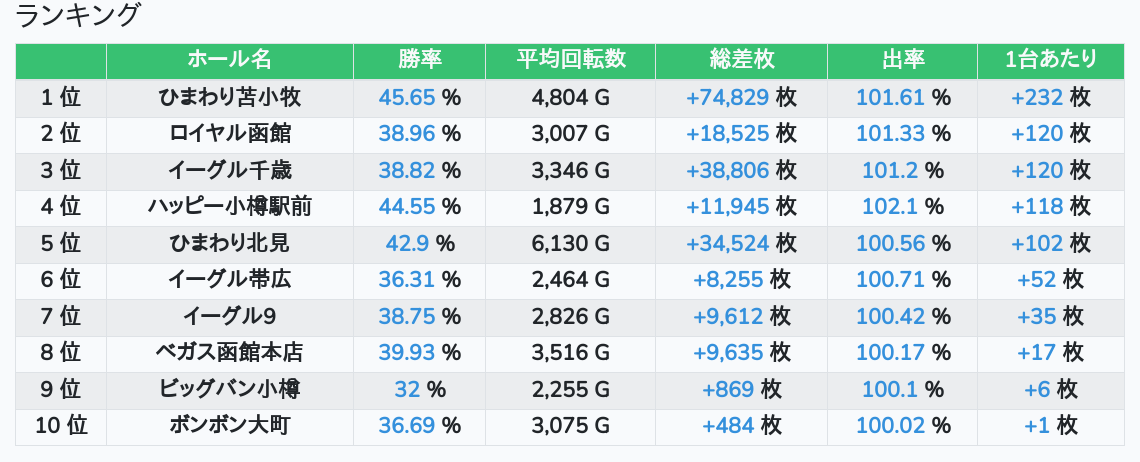This screenshot has height=462, width=1140.
Task: Click the ボンボン大町 hall name
Action: pyautogui.click(x=230, y=426)
